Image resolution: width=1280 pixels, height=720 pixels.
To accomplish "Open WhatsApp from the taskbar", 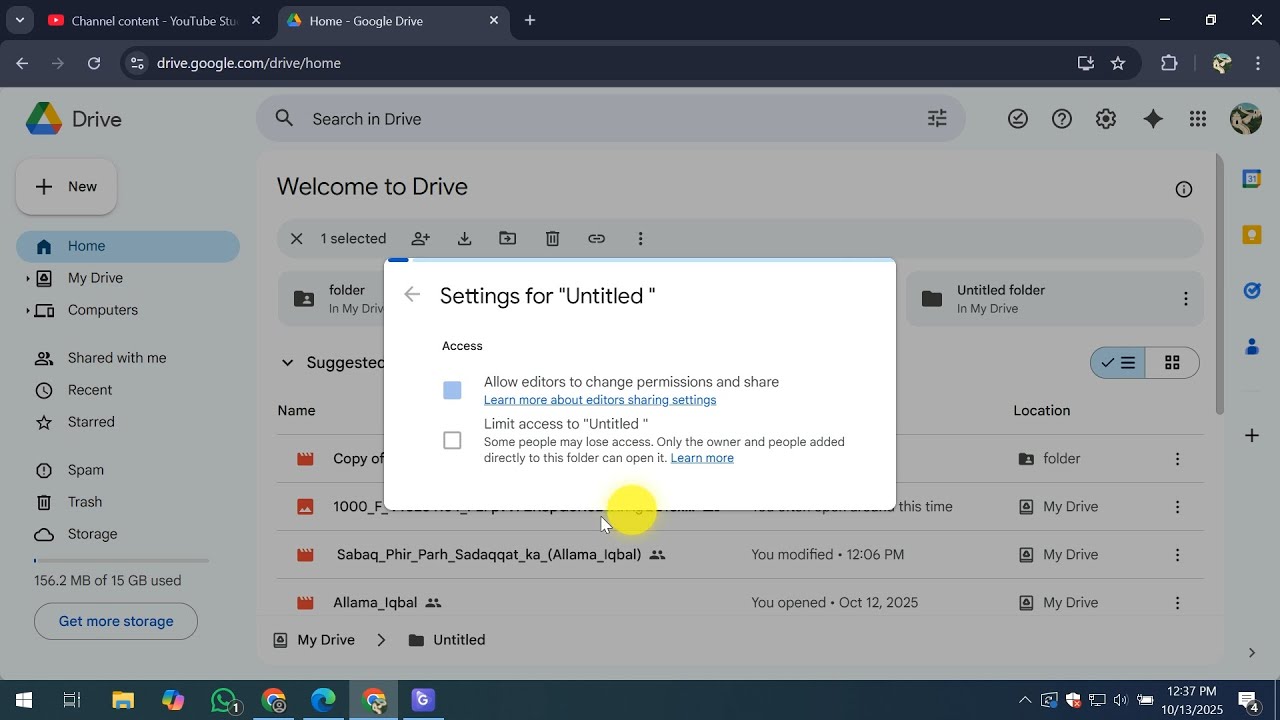I will coord(226,700).
